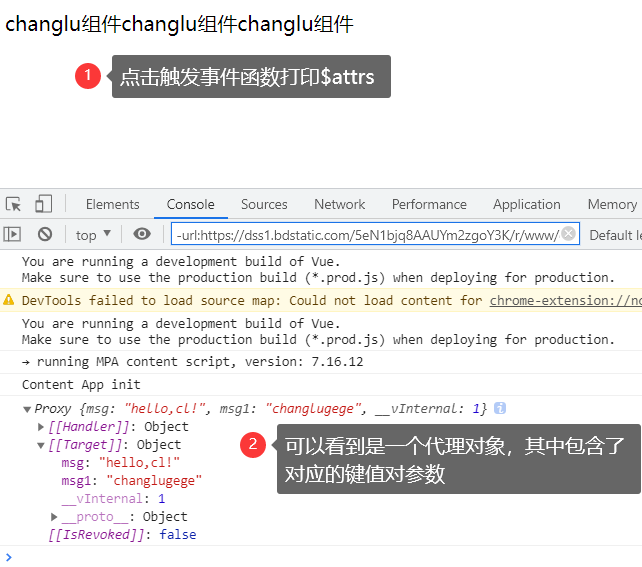
Task: Open live expression eye icon
Action: click(x=142, y=234)
